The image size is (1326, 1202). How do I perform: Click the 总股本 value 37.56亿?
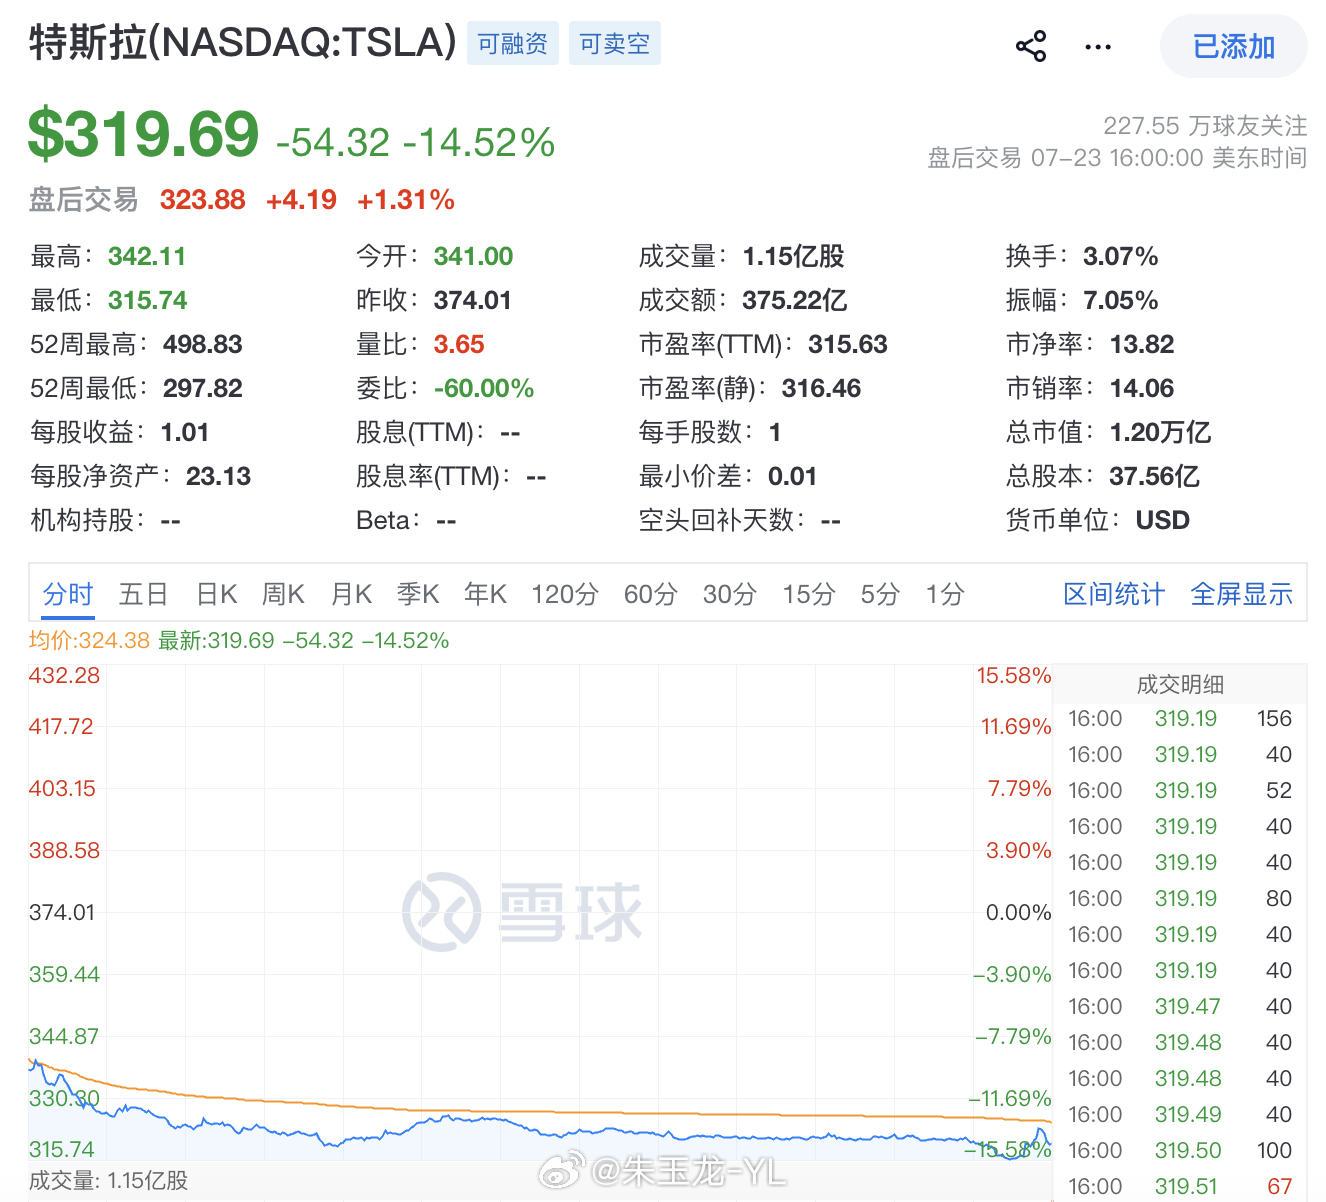1155,476
